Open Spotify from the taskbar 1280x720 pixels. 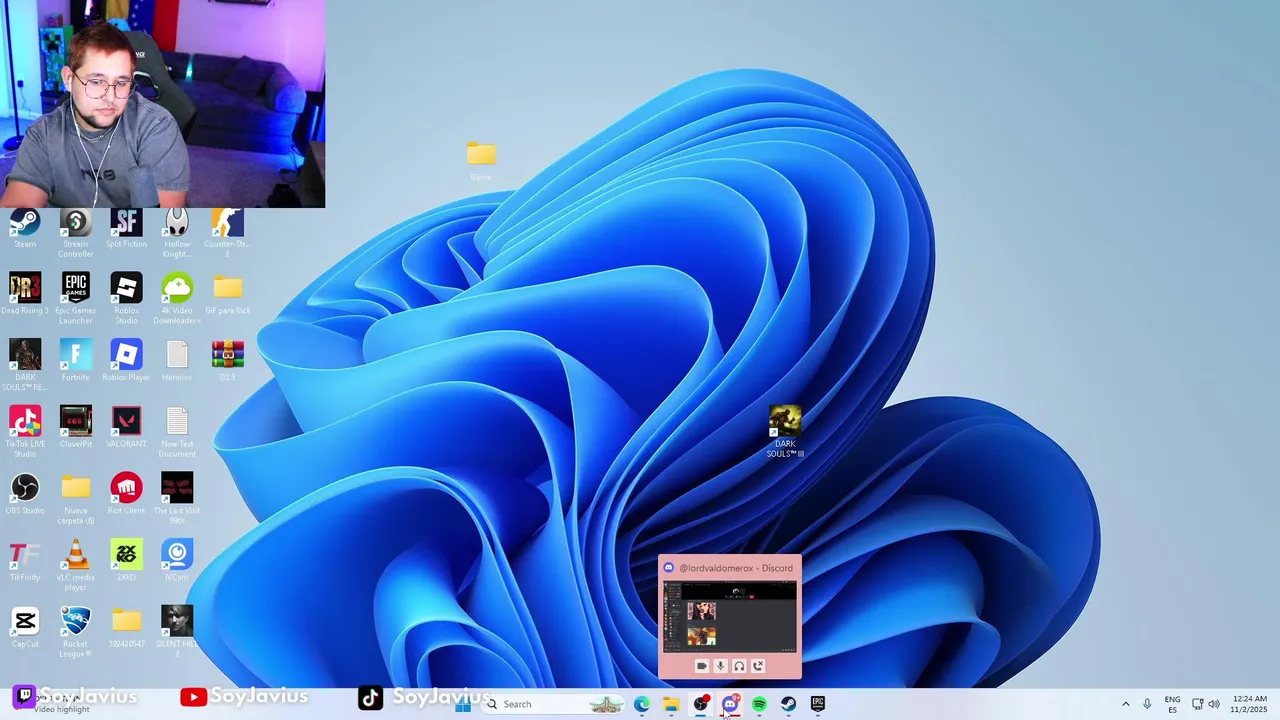coord(759,704)
